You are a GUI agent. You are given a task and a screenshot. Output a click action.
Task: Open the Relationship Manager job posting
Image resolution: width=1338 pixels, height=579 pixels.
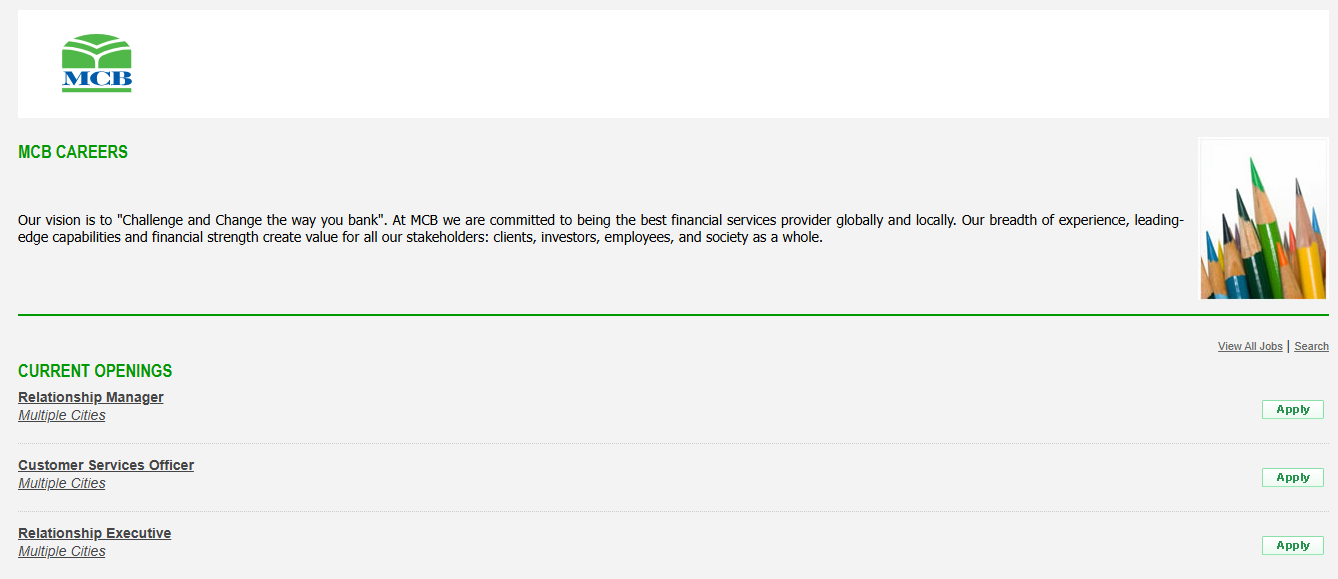click(x=91, y=397)
